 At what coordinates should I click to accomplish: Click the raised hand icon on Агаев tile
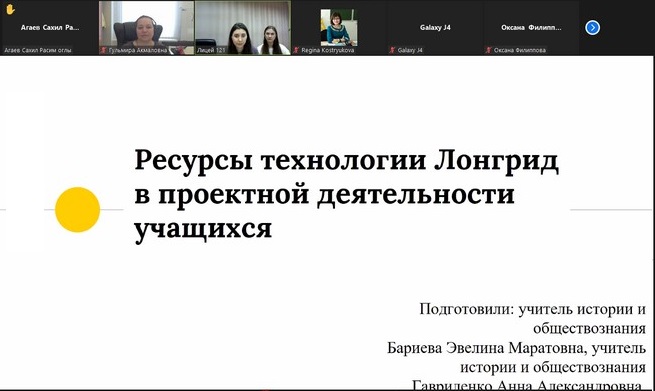[x=10, y=9]
